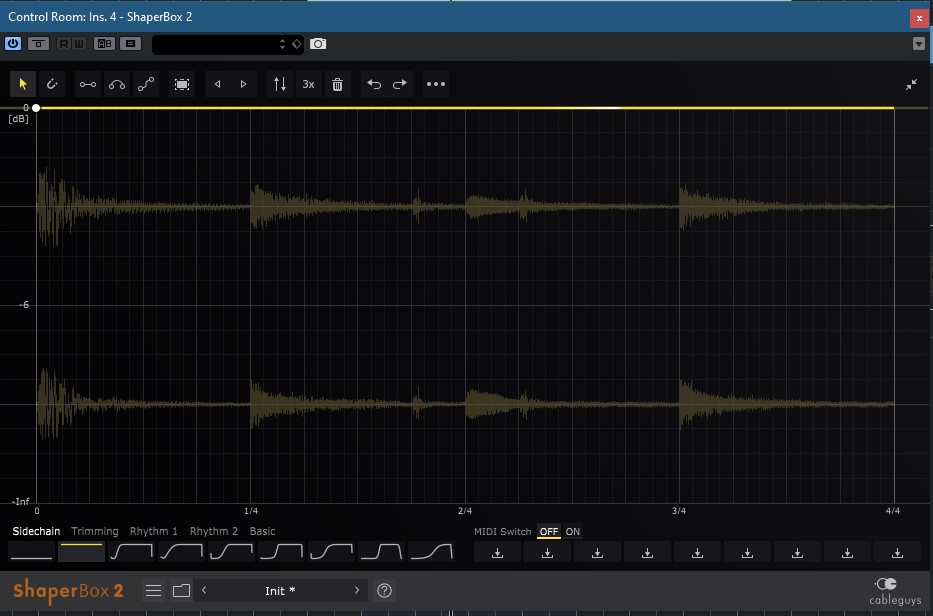This screenshot has height=616, width=933.
Task: Click the cableguys logo
Action: coord(894,592)
